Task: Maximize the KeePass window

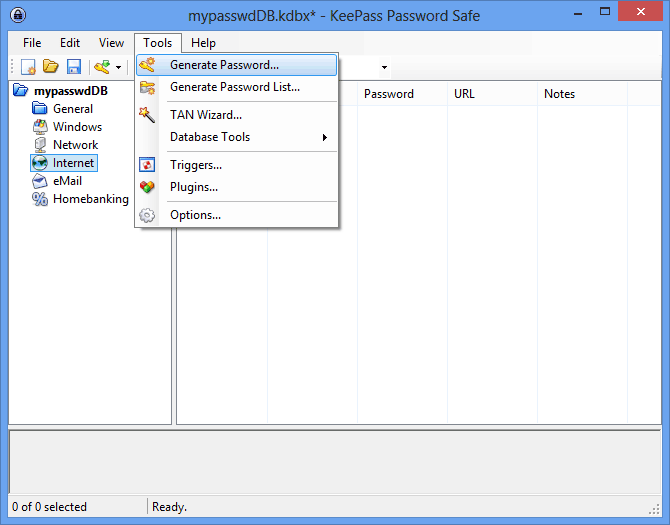Action: (605, 12)
